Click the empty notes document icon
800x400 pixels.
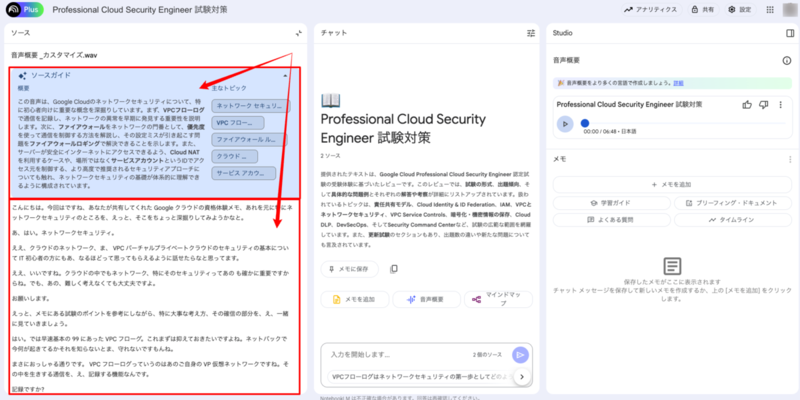(672, 266)
